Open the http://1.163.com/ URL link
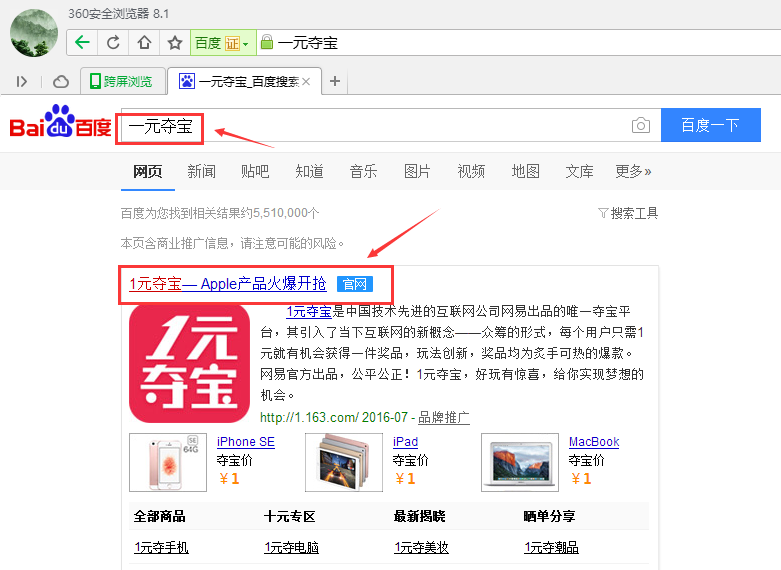This screenshot has width=781, height=570. point(309,418)
